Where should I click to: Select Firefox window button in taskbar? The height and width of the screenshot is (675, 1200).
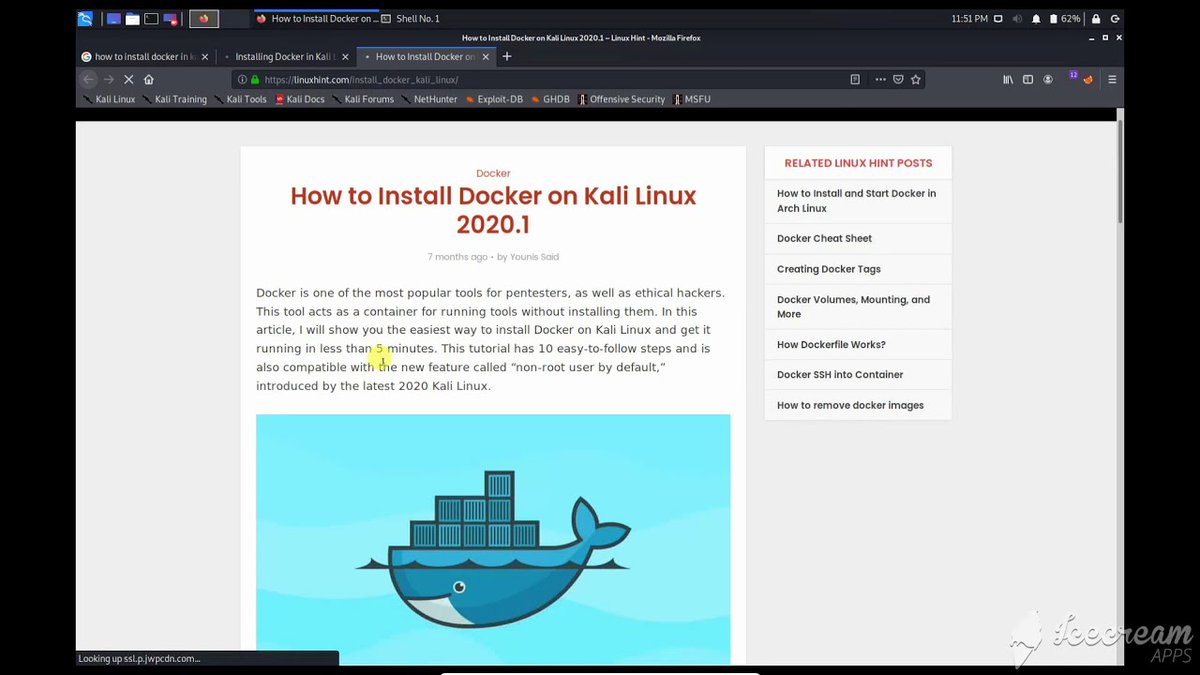316,18
